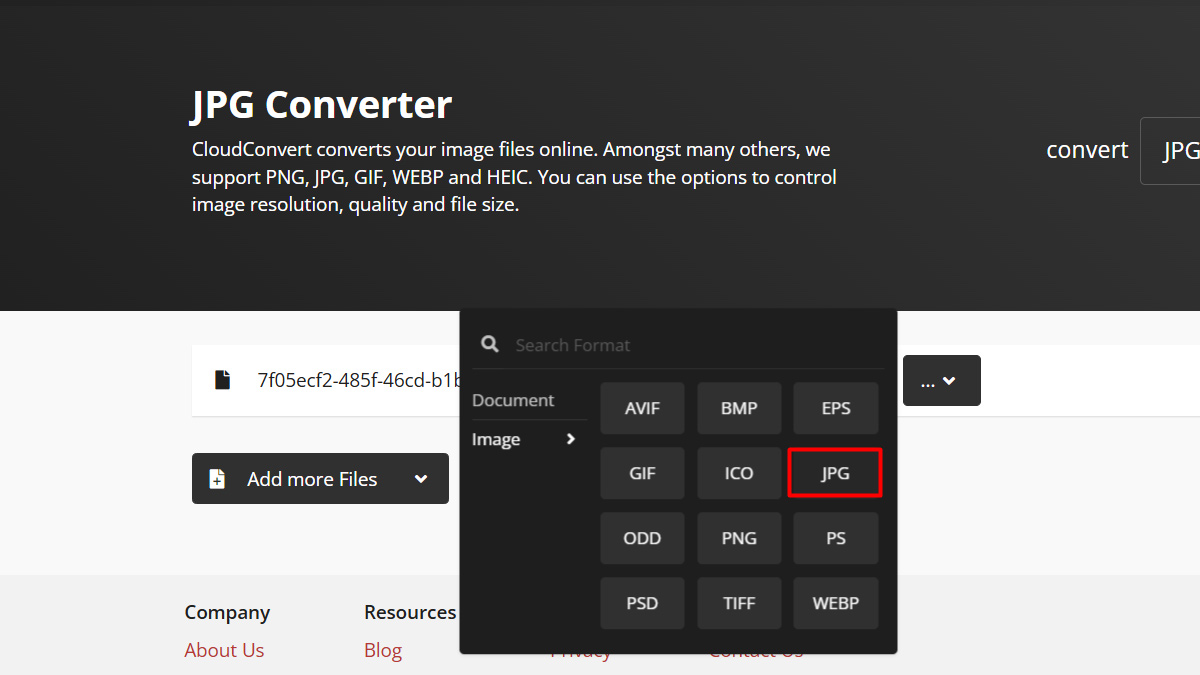Image resolution: width=1200 pixels, height=675 pixels.
Task: Choose ICO format
Action: [739, 473]
